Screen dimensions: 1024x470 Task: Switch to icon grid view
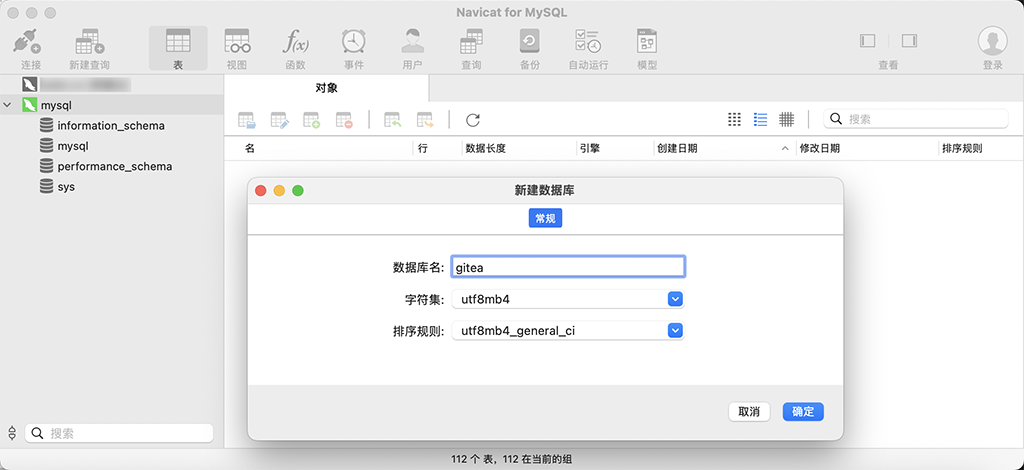pos(734,119)
